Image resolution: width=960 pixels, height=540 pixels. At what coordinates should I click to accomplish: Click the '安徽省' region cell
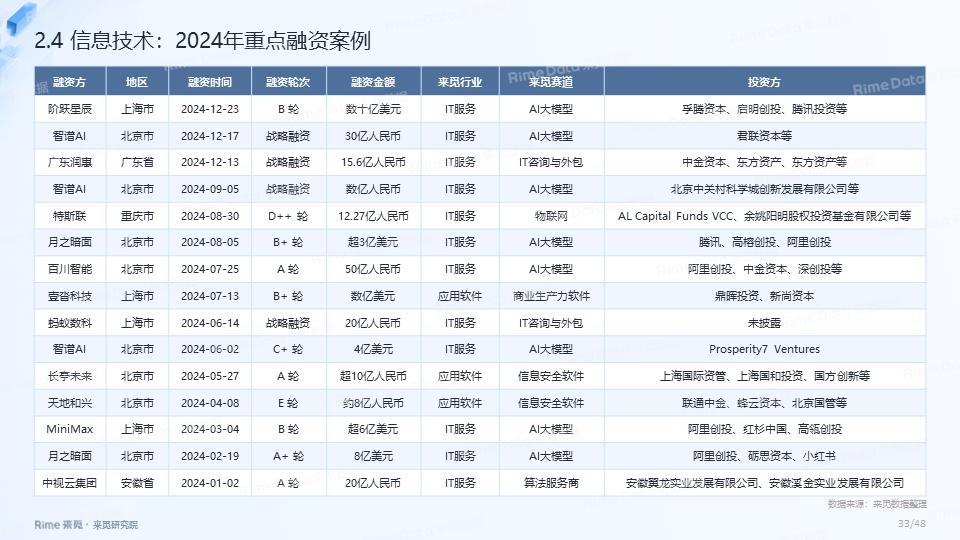click(137, 484)
